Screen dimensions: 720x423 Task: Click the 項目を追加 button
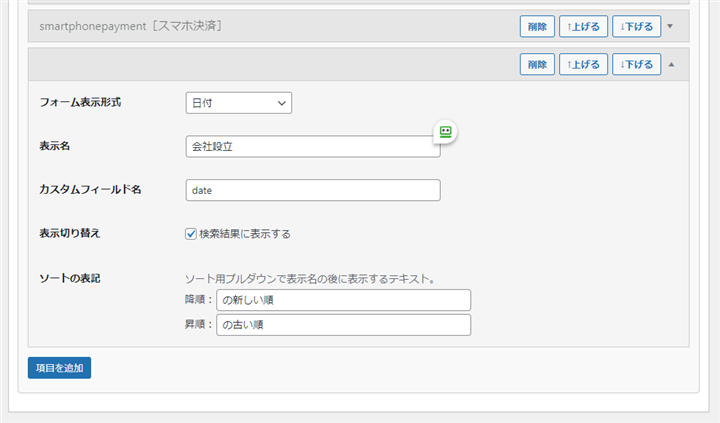coord(59,368)
